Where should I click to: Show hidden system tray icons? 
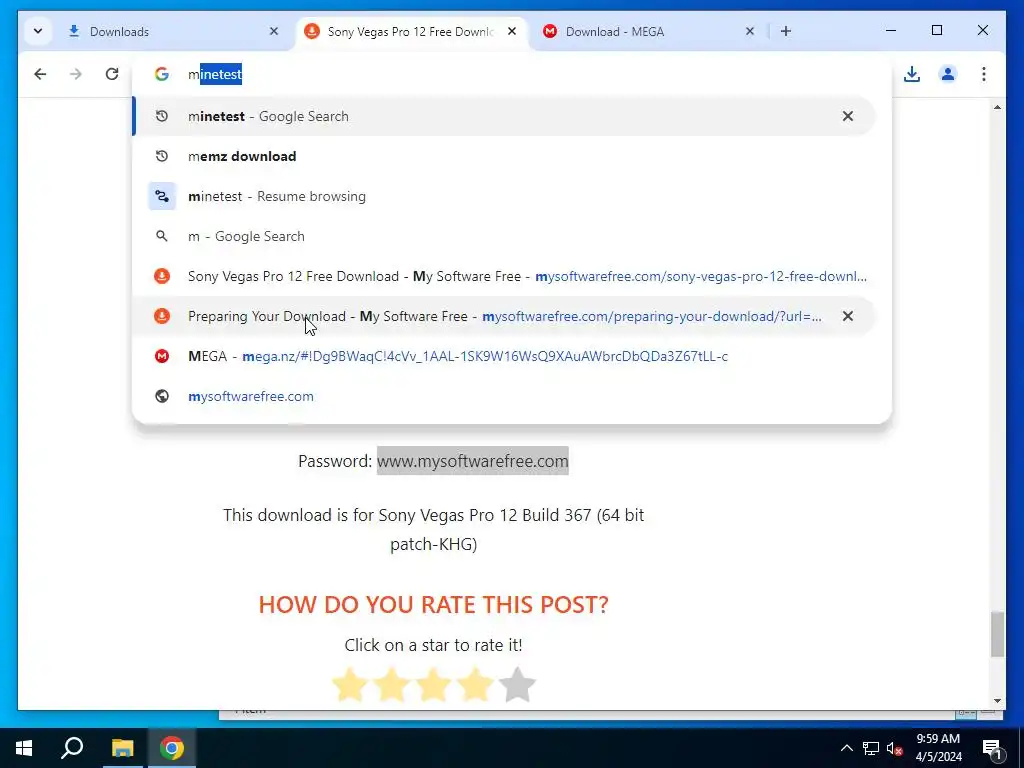tap(846, 748)
